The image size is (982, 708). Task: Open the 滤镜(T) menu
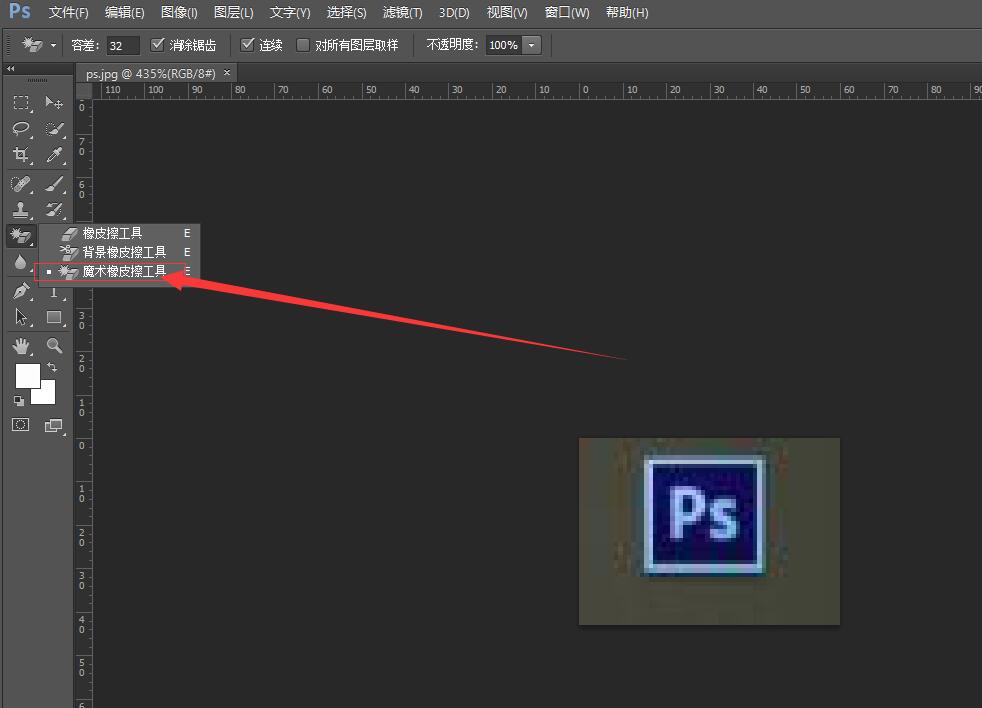[x=402, y=13]
